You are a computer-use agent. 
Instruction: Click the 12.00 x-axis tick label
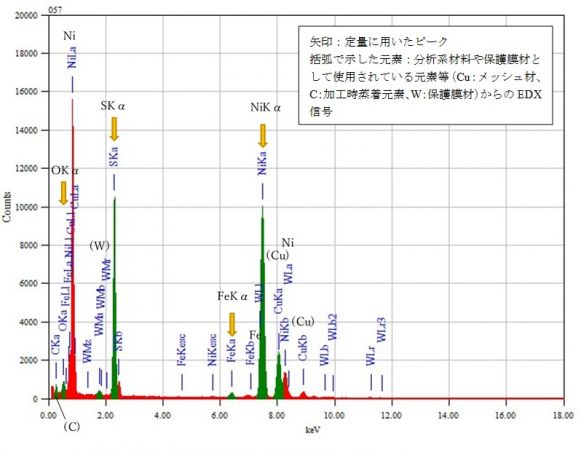click(x=391, y=416)
